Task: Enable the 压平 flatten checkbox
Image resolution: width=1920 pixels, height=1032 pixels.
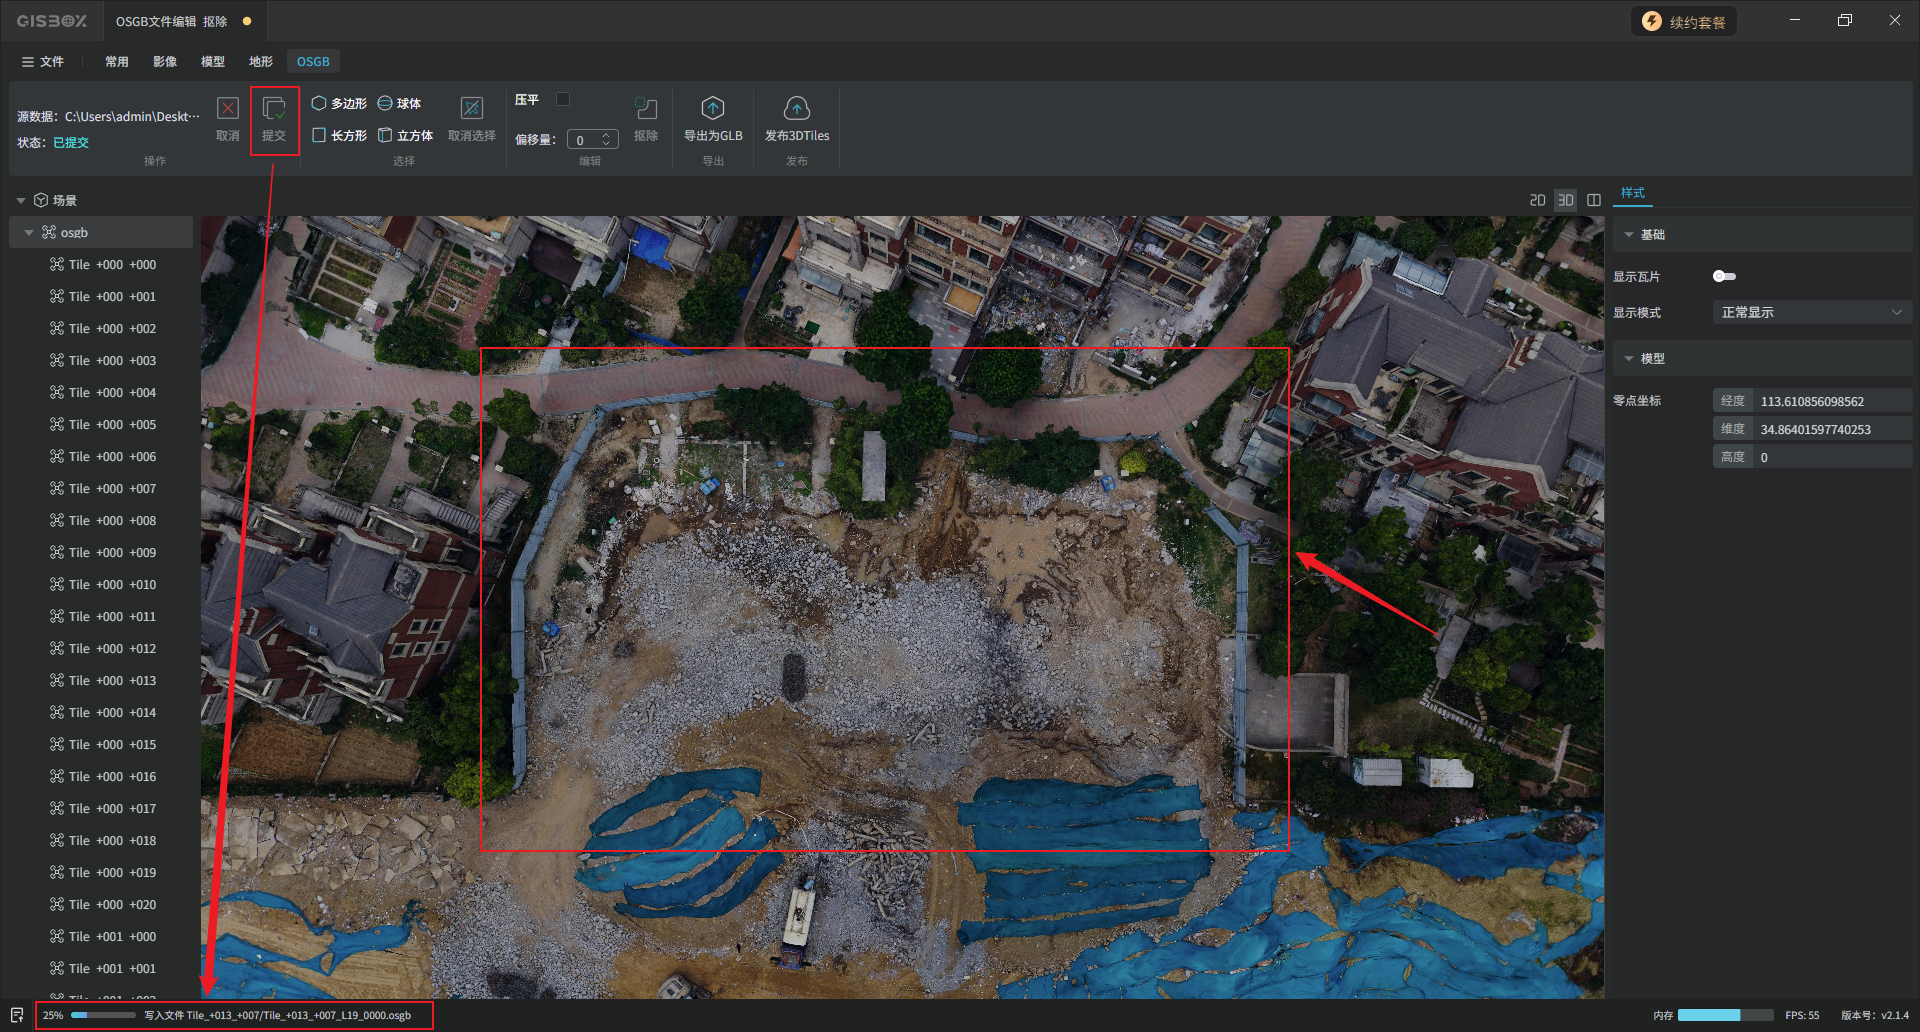Action: pyautogui.click(x=563, y=99)
